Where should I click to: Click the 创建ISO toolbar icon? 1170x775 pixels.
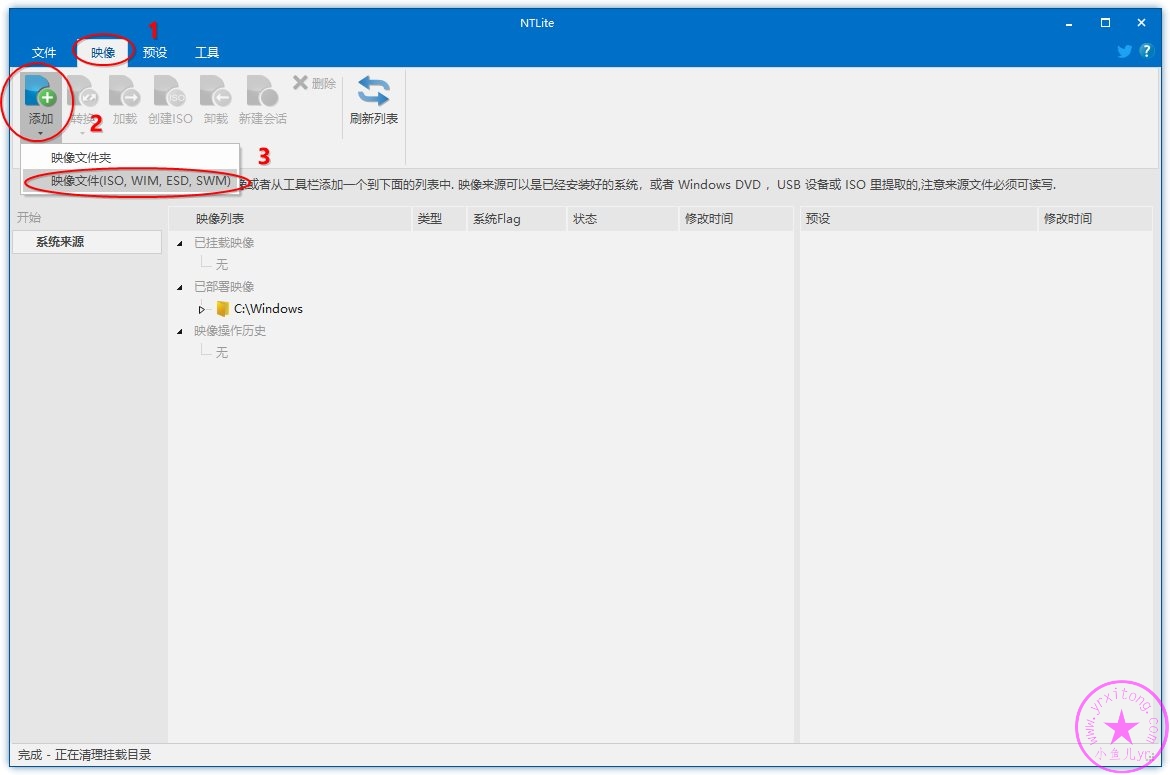(170, 91)
